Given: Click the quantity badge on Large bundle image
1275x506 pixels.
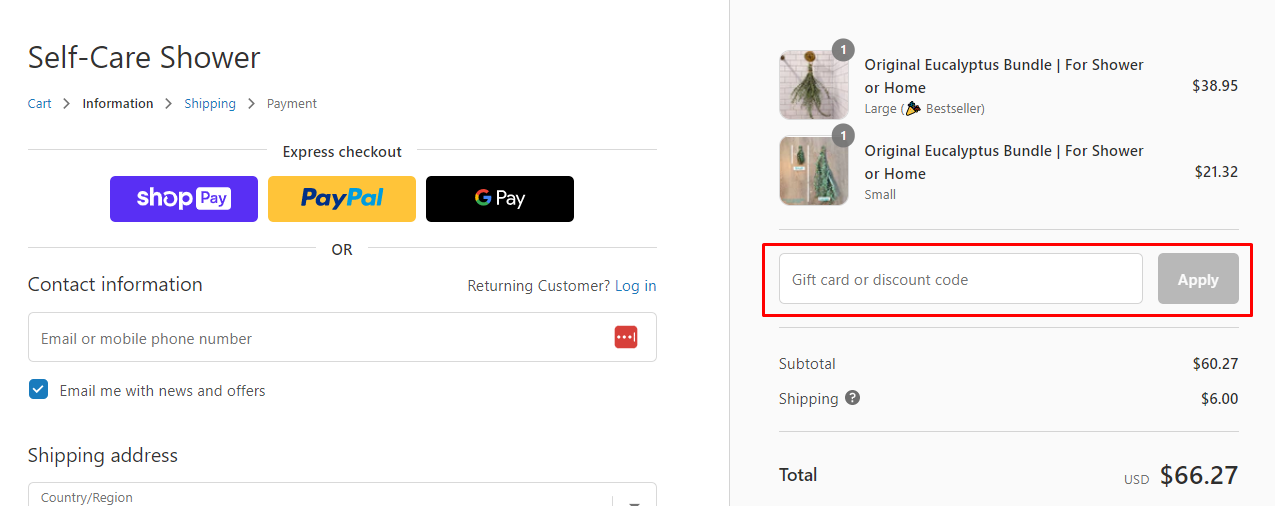Looking at the screenshot, I should 843,49.
